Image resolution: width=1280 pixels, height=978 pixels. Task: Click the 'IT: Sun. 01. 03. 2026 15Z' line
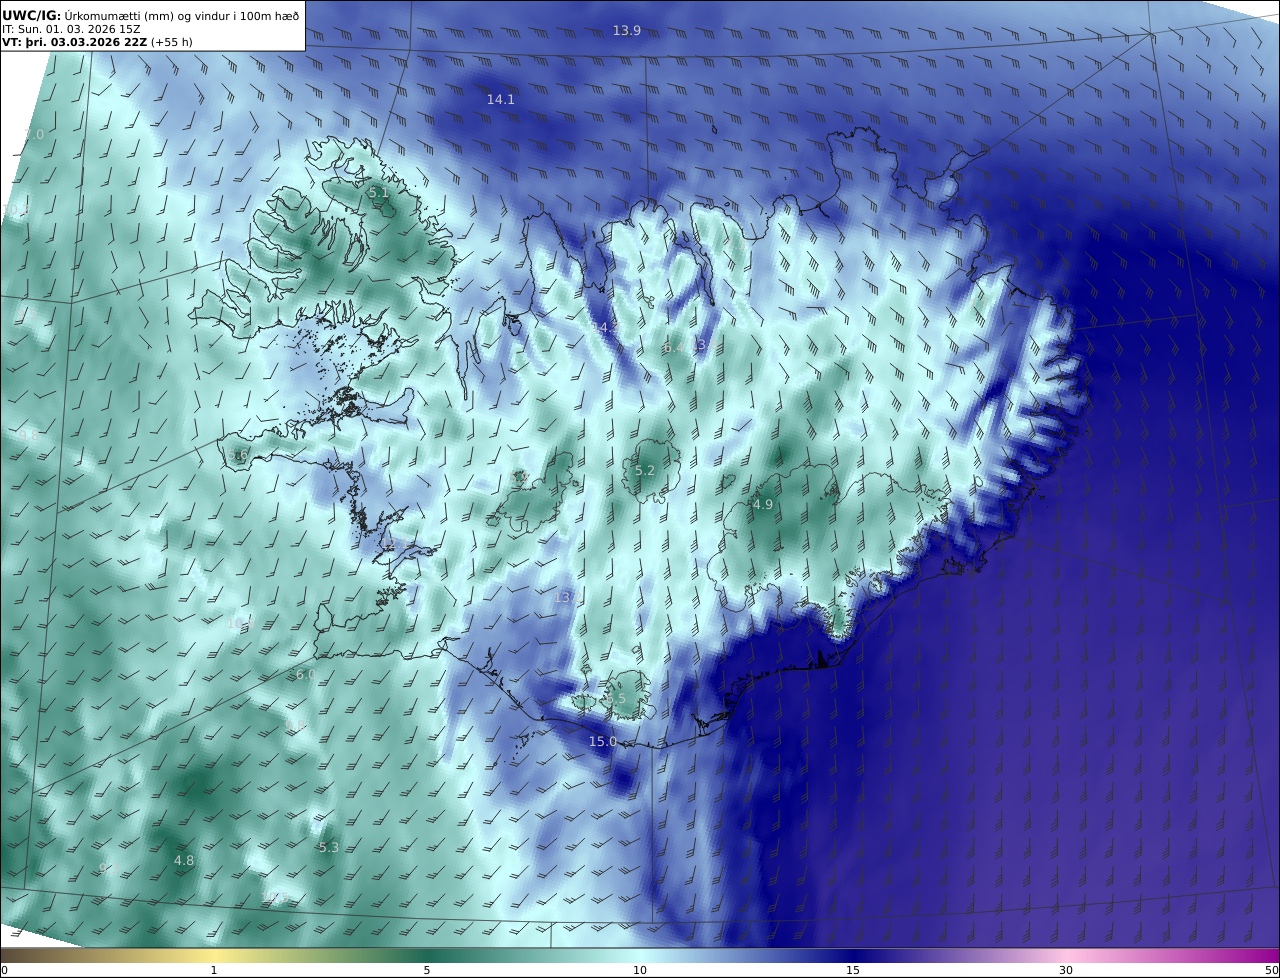pyautogui.click(x=72, y=29)
